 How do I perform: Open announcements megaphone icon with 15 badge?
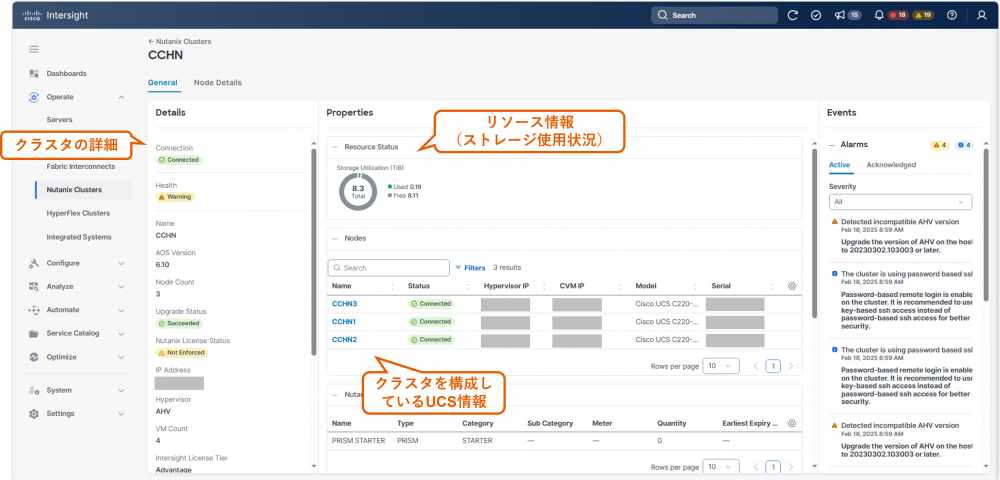[x=840, y=15]
